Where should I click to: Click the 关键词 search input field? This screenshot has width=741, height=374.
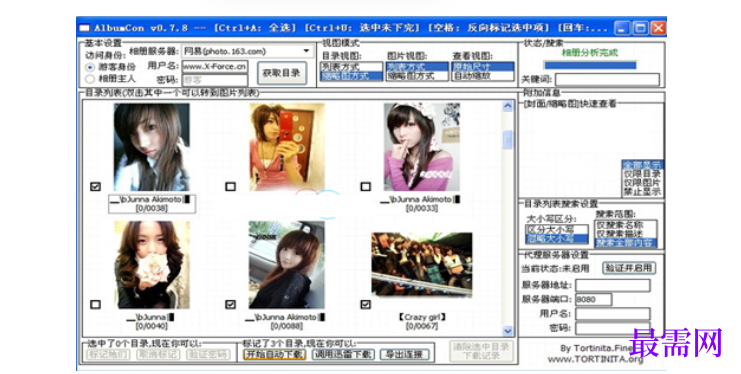tap(607, 79)
